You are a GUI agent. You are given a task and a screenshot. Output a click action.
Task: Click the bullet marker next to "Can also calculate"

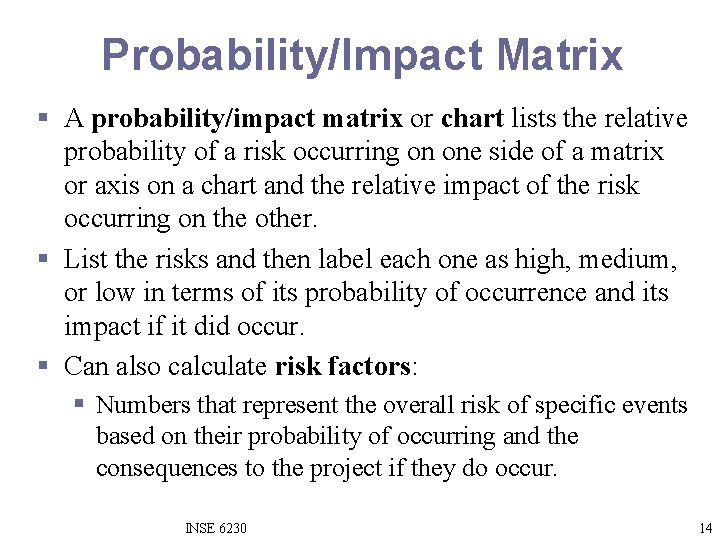pyautogui.click(x=43, y=366)
